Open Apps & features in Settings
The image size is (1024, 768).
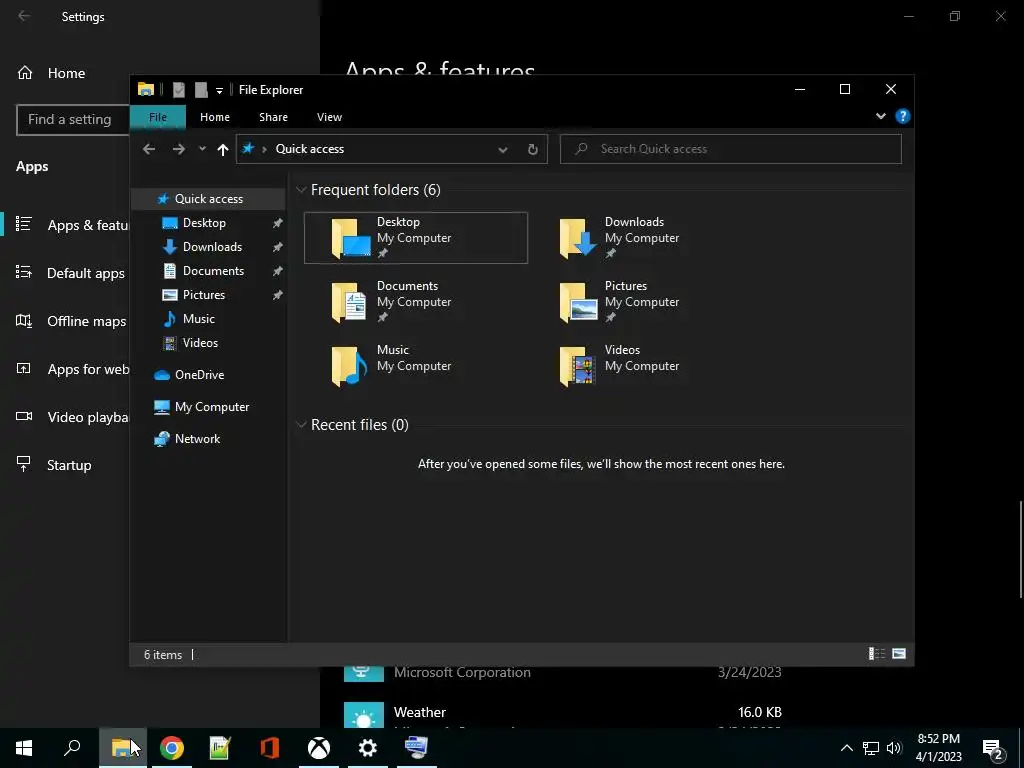click(65, 225)
